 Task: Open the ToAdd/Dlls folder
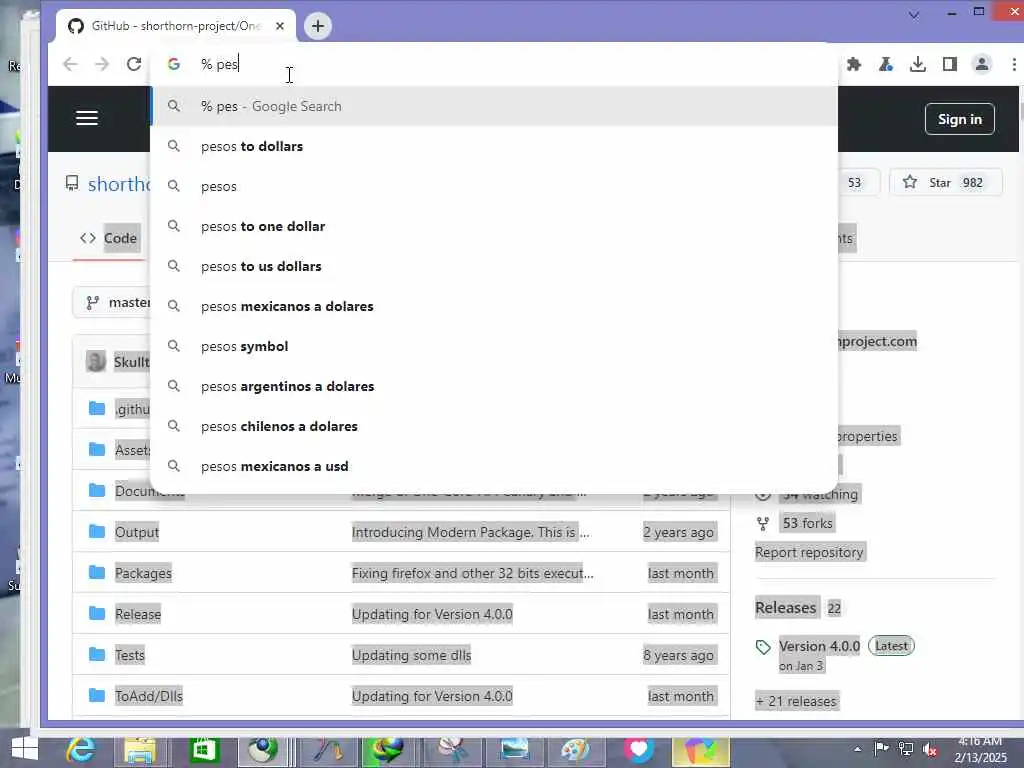pos(149,696)
